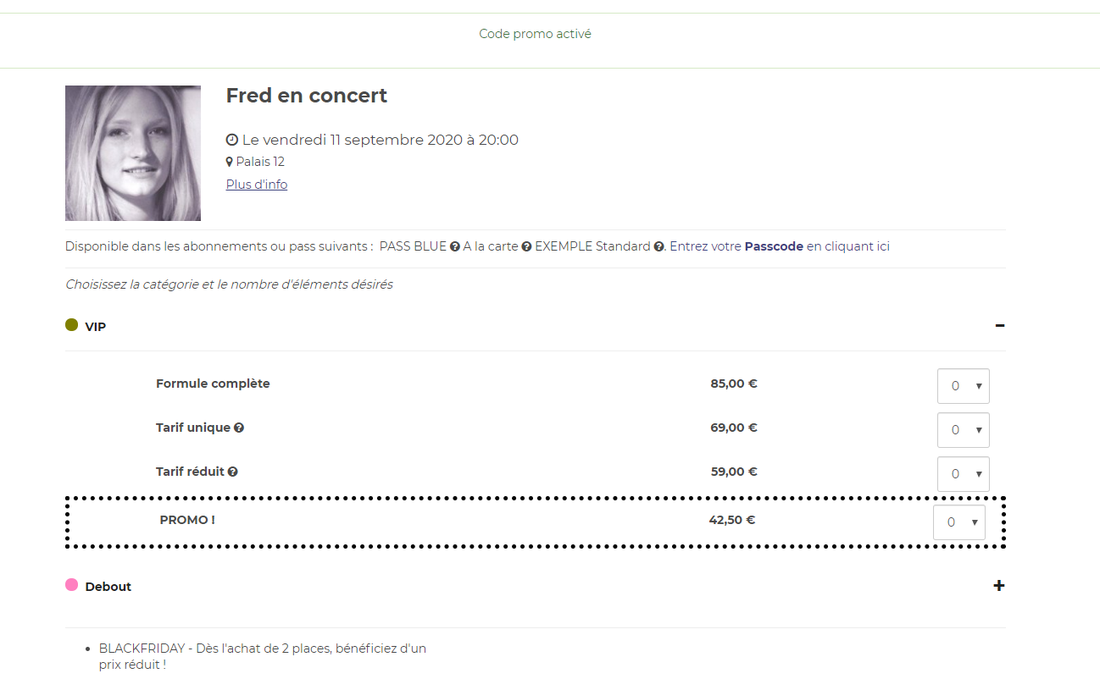Expand the Debout category with plus icon
The image size is (1100, 679).
(998, 586)
